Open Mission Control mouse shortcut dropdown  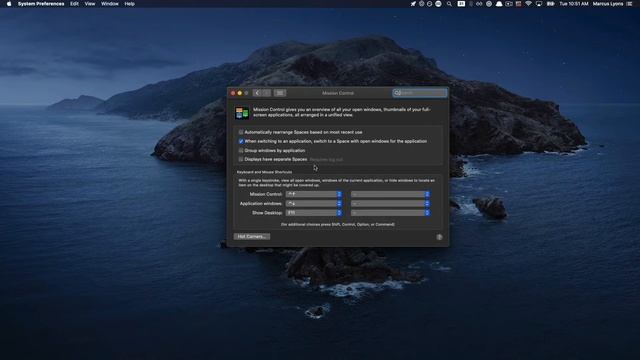(390, 194)
